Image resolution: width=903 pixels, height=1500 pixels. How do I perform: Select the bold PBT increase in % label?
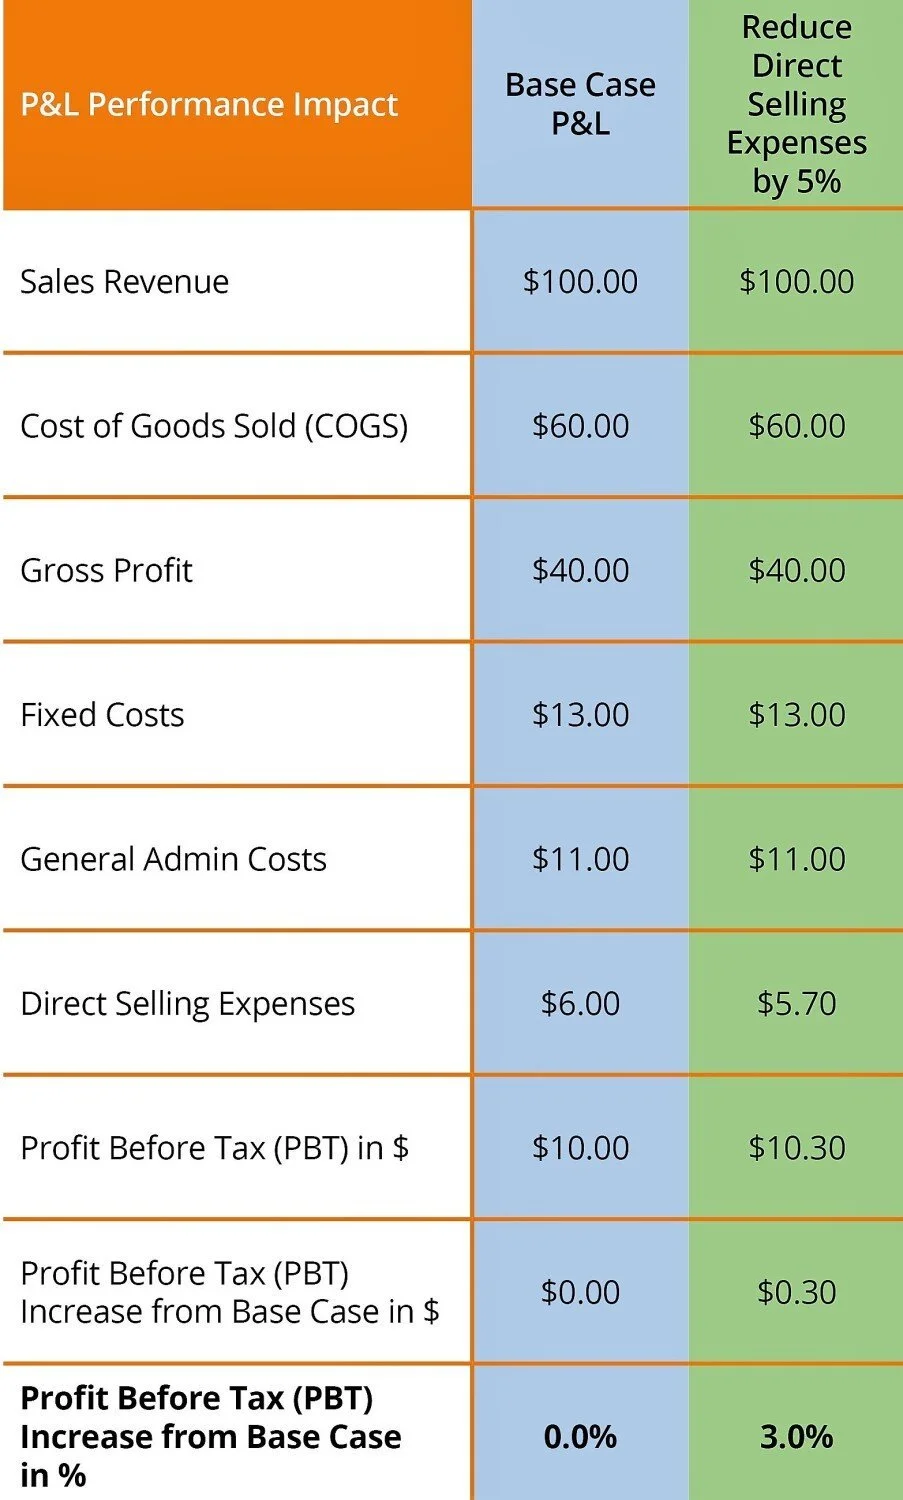point(210,1436)
